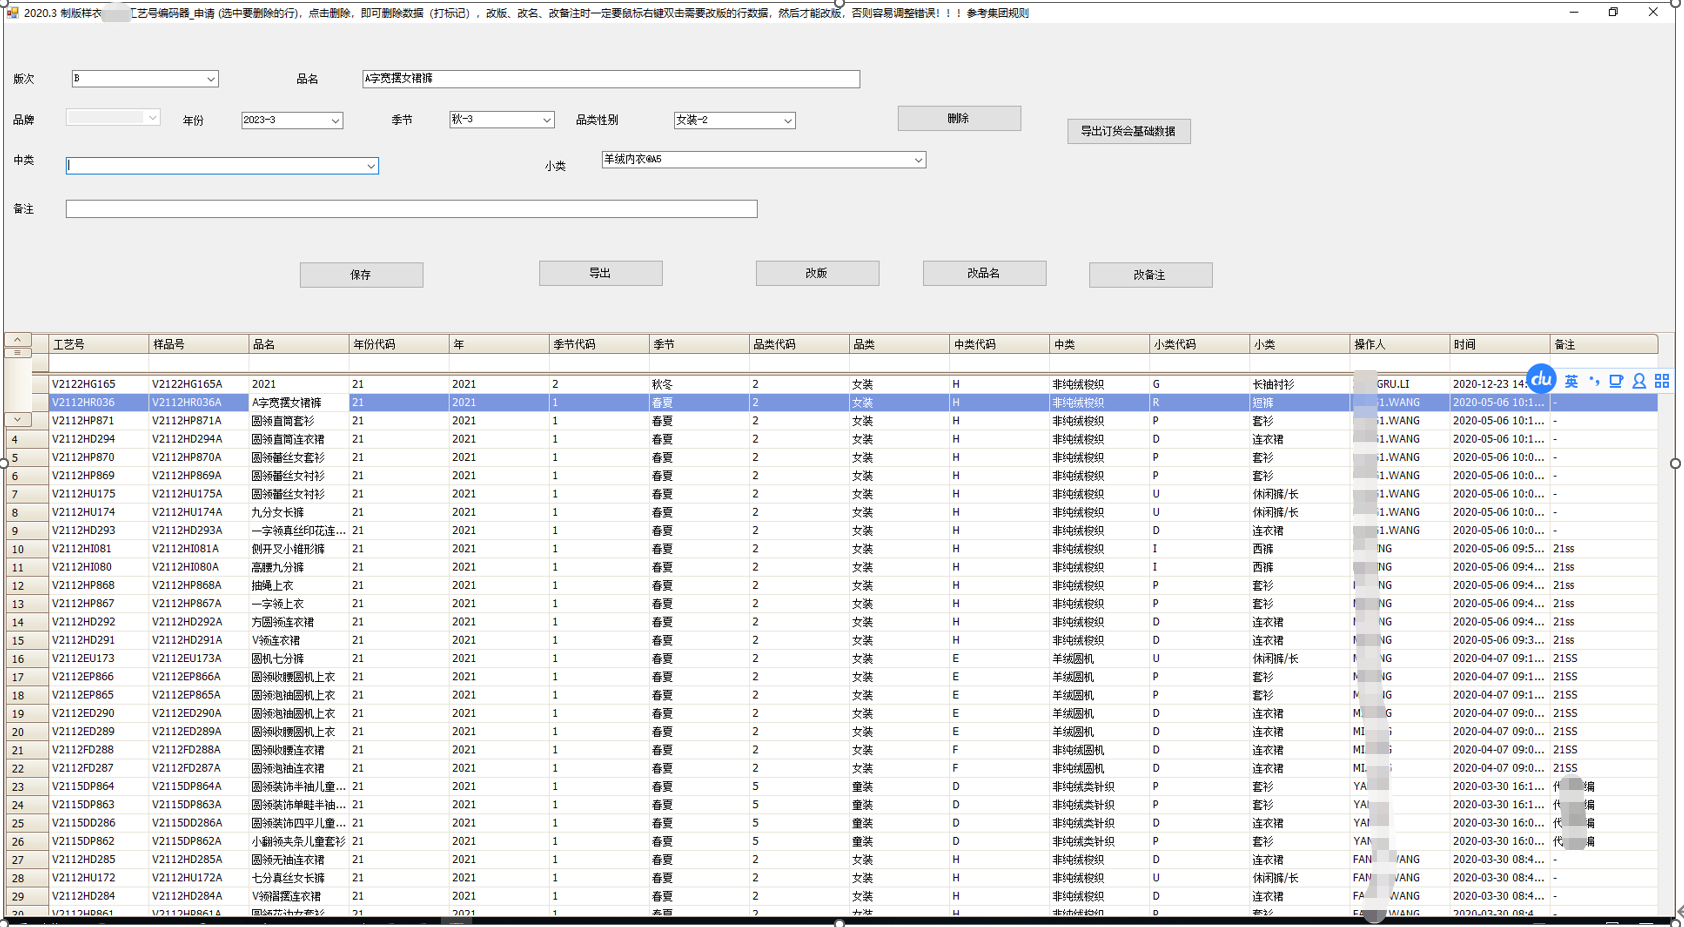Open the IME user account icon
Image resolution: width=1684 pixels, height=927 pixels.
[x=1639, y=381]
